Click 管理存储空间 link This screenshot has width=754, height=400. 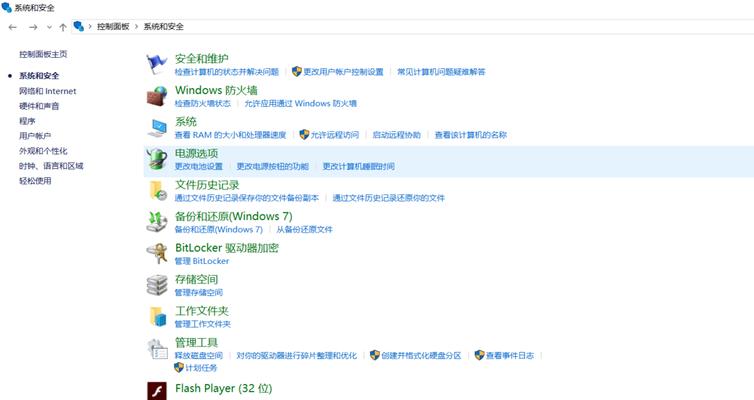point(199,292)
